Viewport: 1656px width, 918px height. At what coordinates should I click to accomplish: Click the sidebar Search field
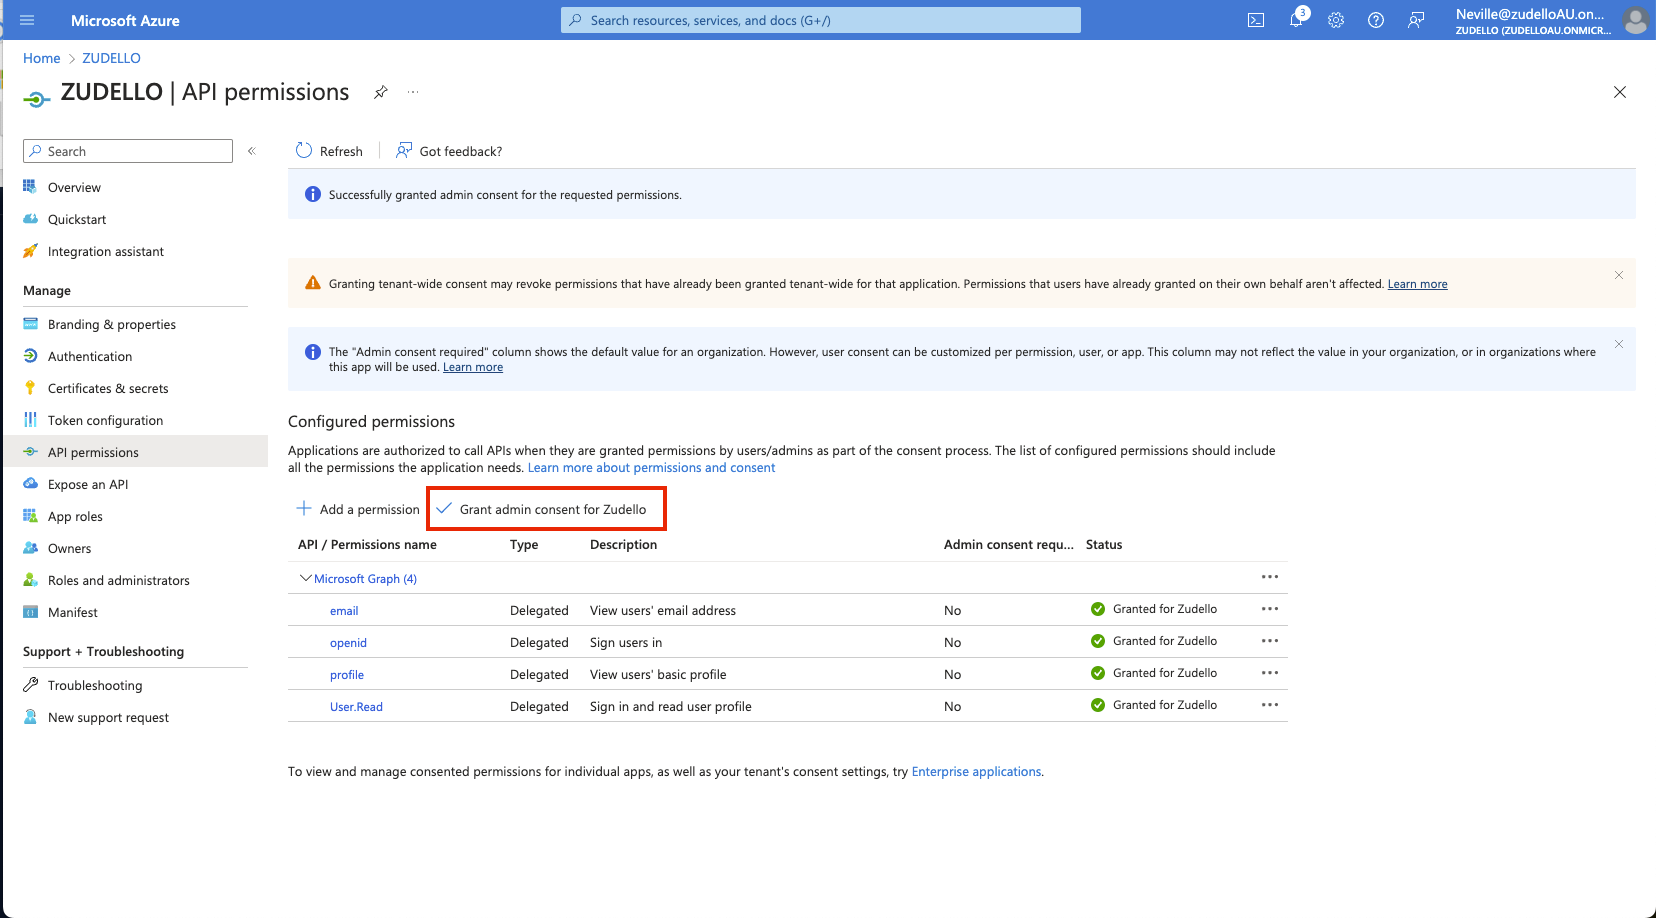(128, 151)
